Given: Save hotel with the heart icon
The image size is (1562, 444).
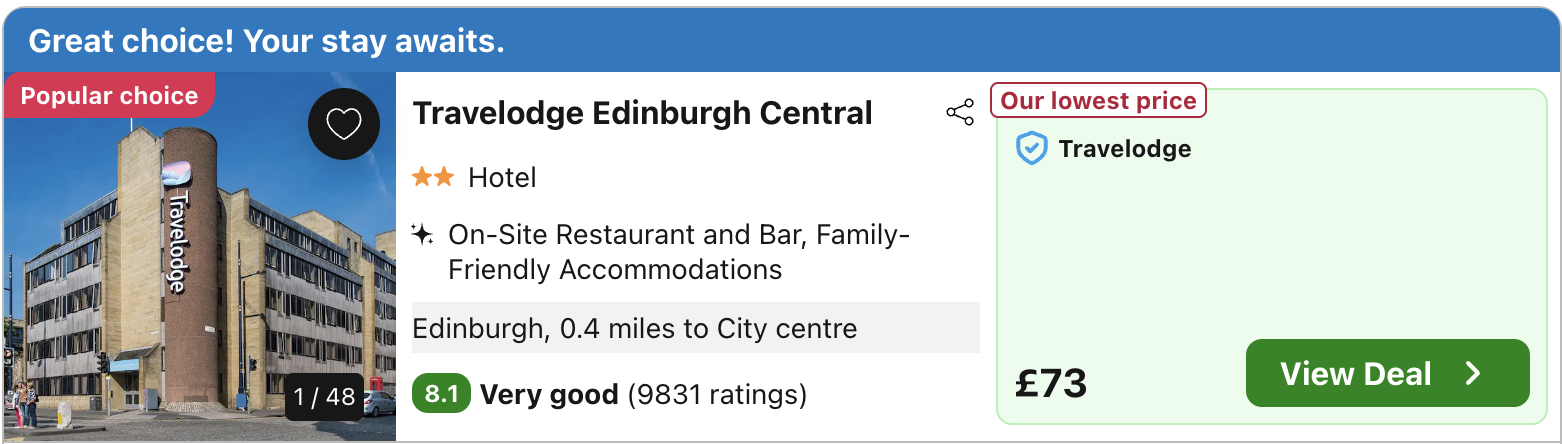Looking at the screenshot, I should 344,124.
